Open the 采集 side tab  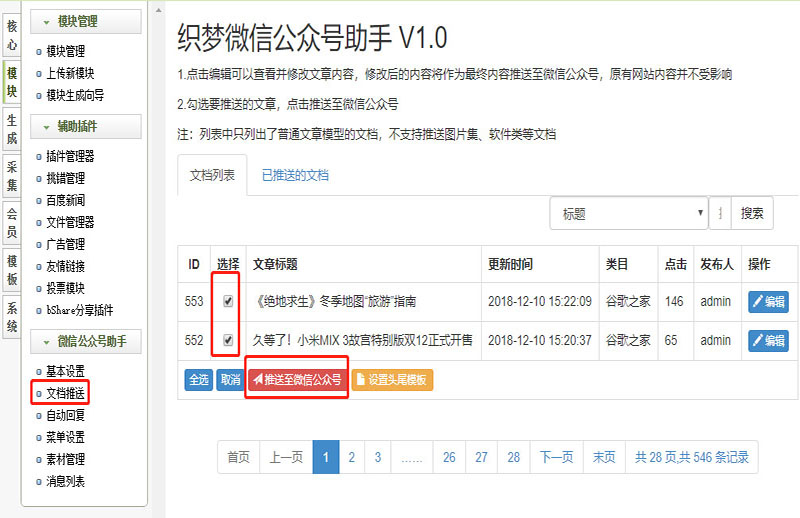click(x=12, y=176)
